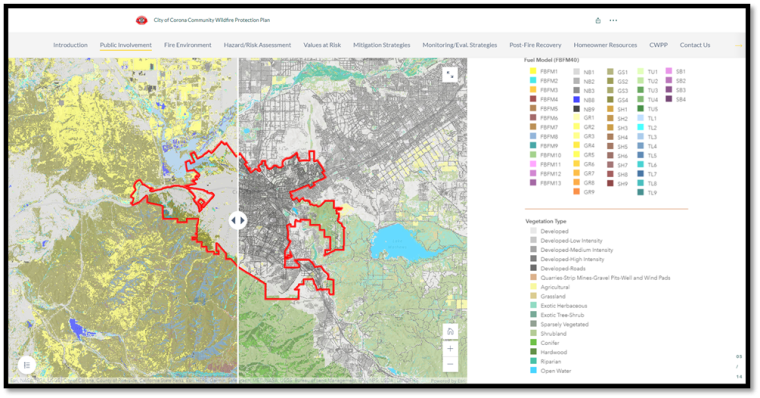
Task: Switch to the Fire Environment tab
Action: (188, 45)
